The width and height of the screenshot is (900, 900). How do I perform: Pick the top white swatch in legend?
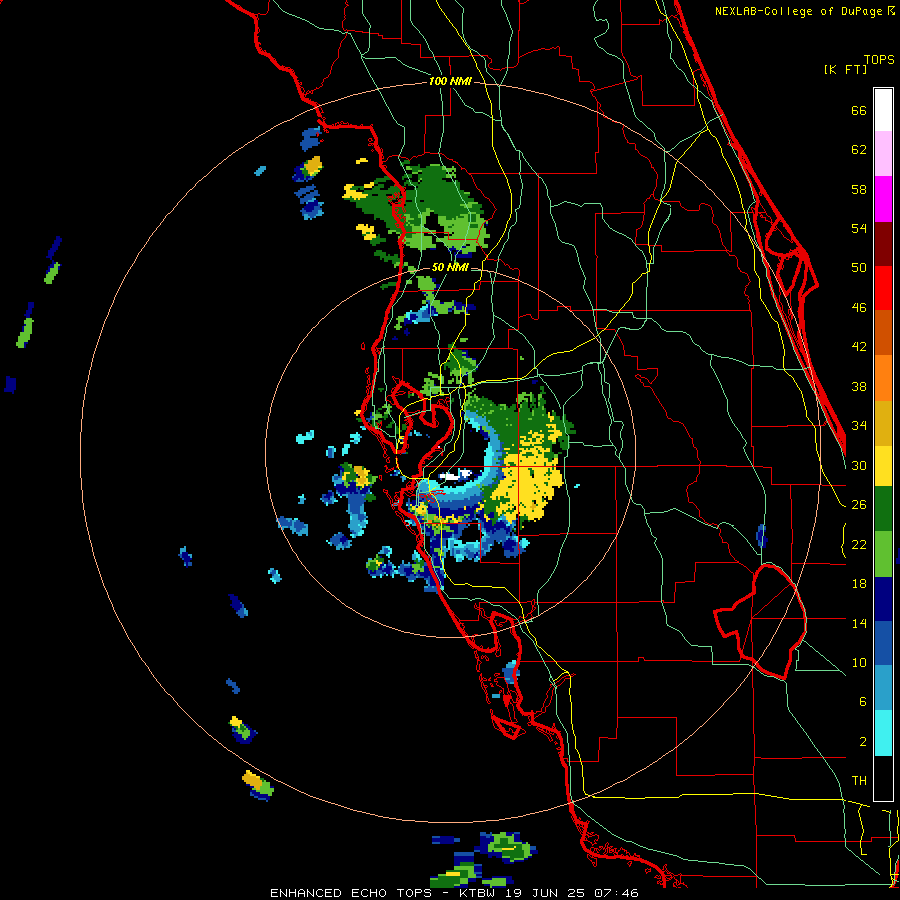(883, 110)
